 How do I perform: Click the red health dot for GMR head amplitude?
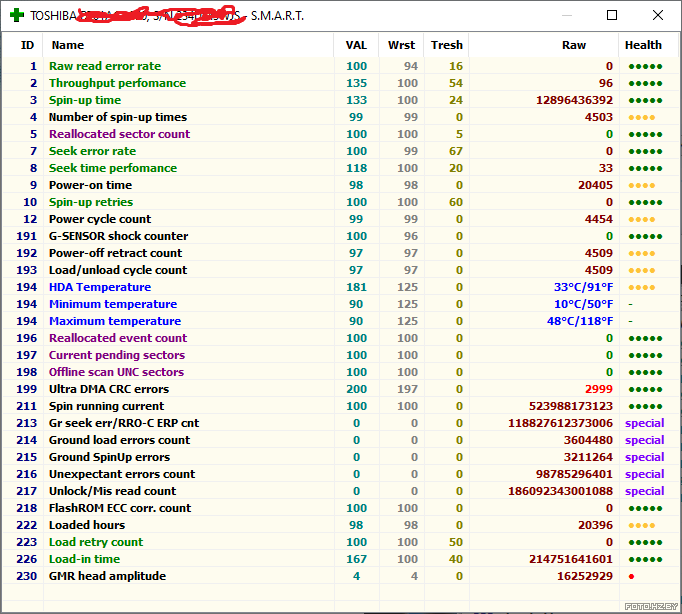632,577
